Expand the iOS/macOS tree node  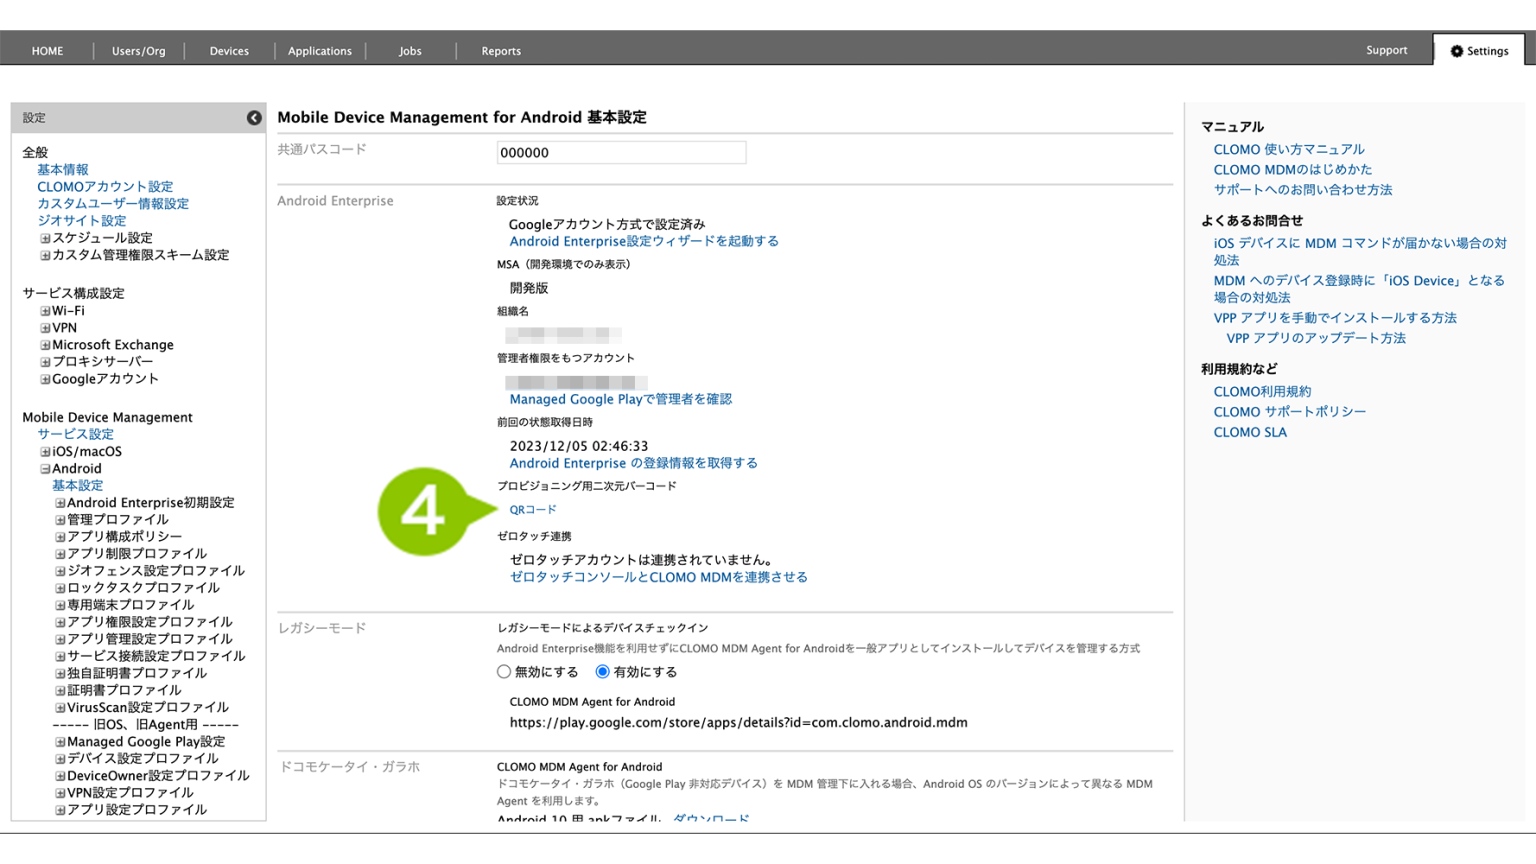click(45, 452)
